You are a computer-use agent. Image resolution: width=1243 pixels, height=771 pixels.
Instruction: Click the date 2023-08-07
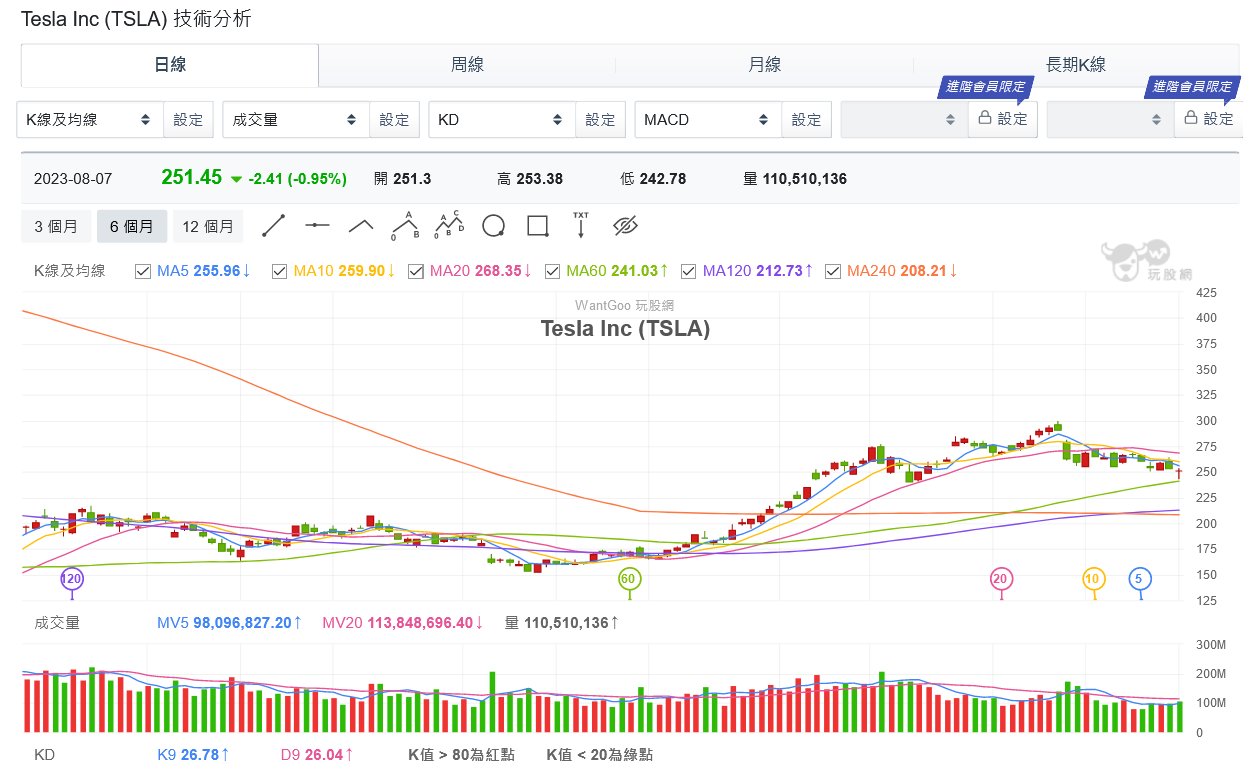click(73, 179)
